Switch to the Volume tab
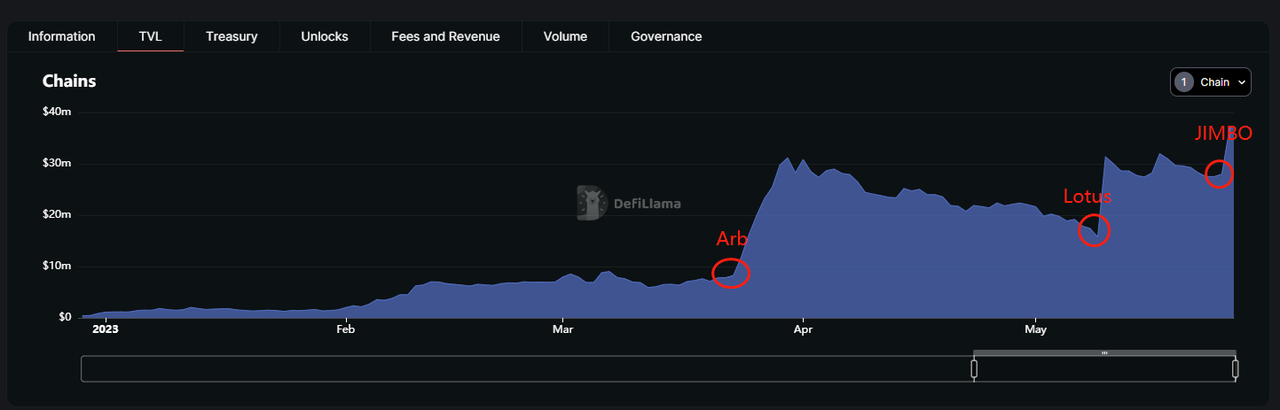1280x410 pixels. click(x=565, y=37)
